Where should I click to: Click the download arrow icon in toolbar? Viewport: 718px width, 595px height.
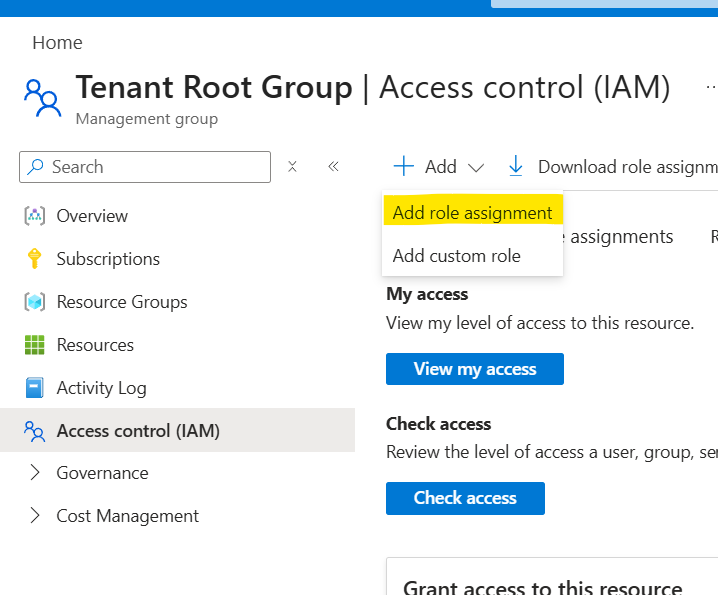[x=516, y=167]
